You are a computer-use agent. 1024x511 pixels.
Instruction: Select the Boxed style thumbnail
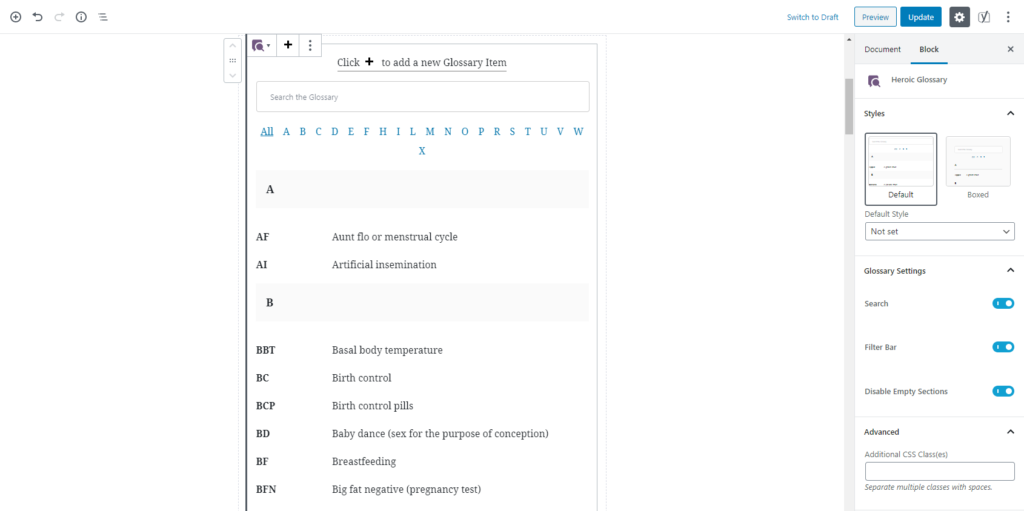977,162
